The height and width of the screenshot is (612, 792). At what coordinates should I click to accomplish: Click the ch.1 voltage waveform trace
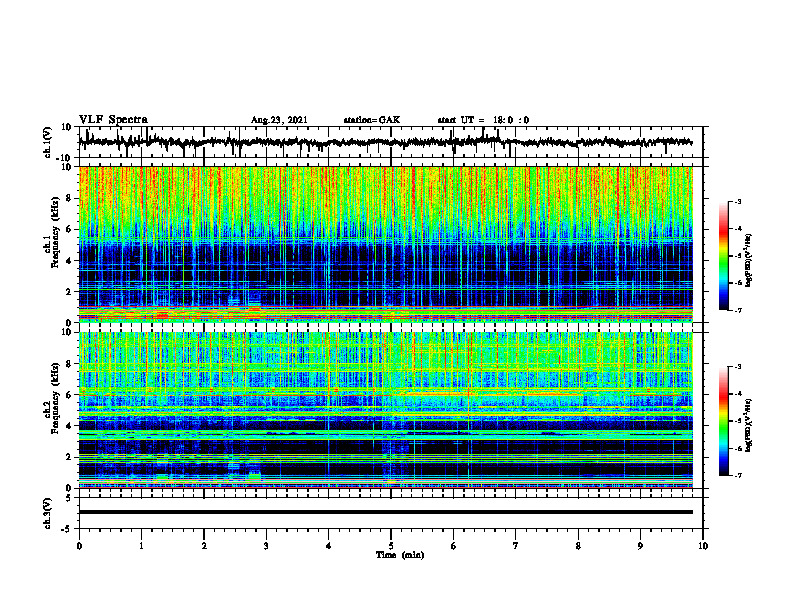pos(385,142)
